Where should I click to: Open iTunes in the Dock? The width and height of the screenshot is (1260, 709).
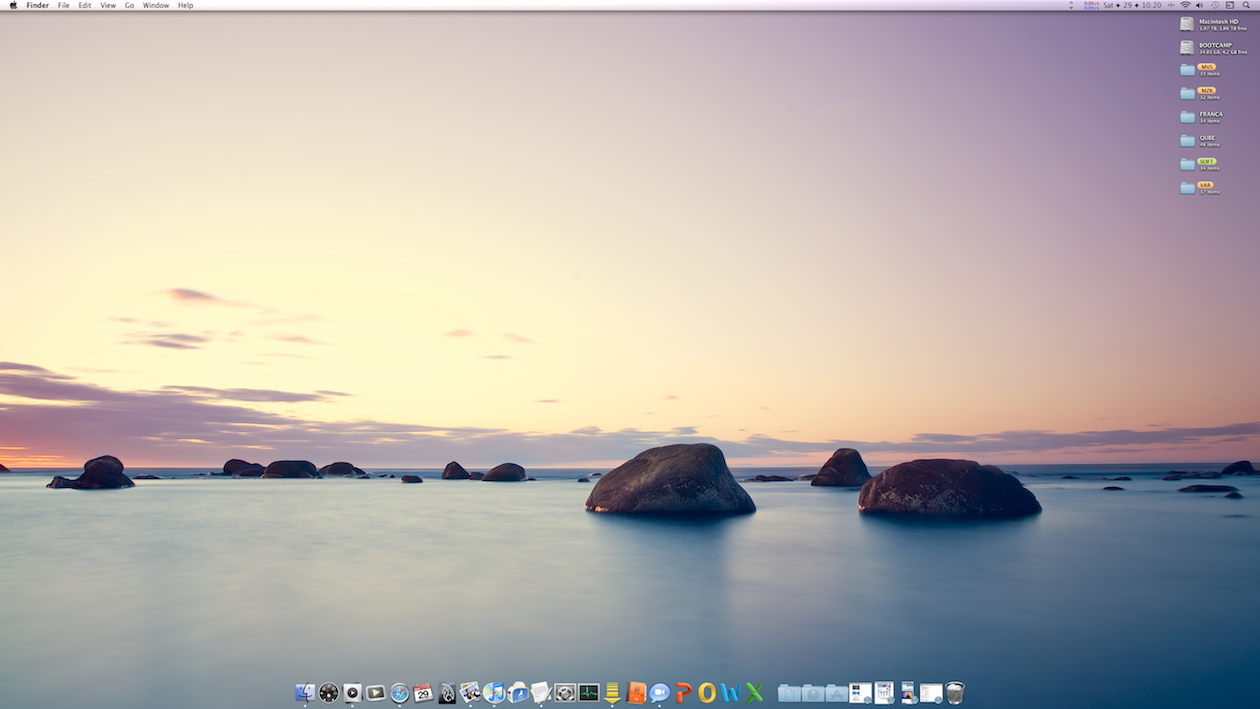tap(494, 692)
